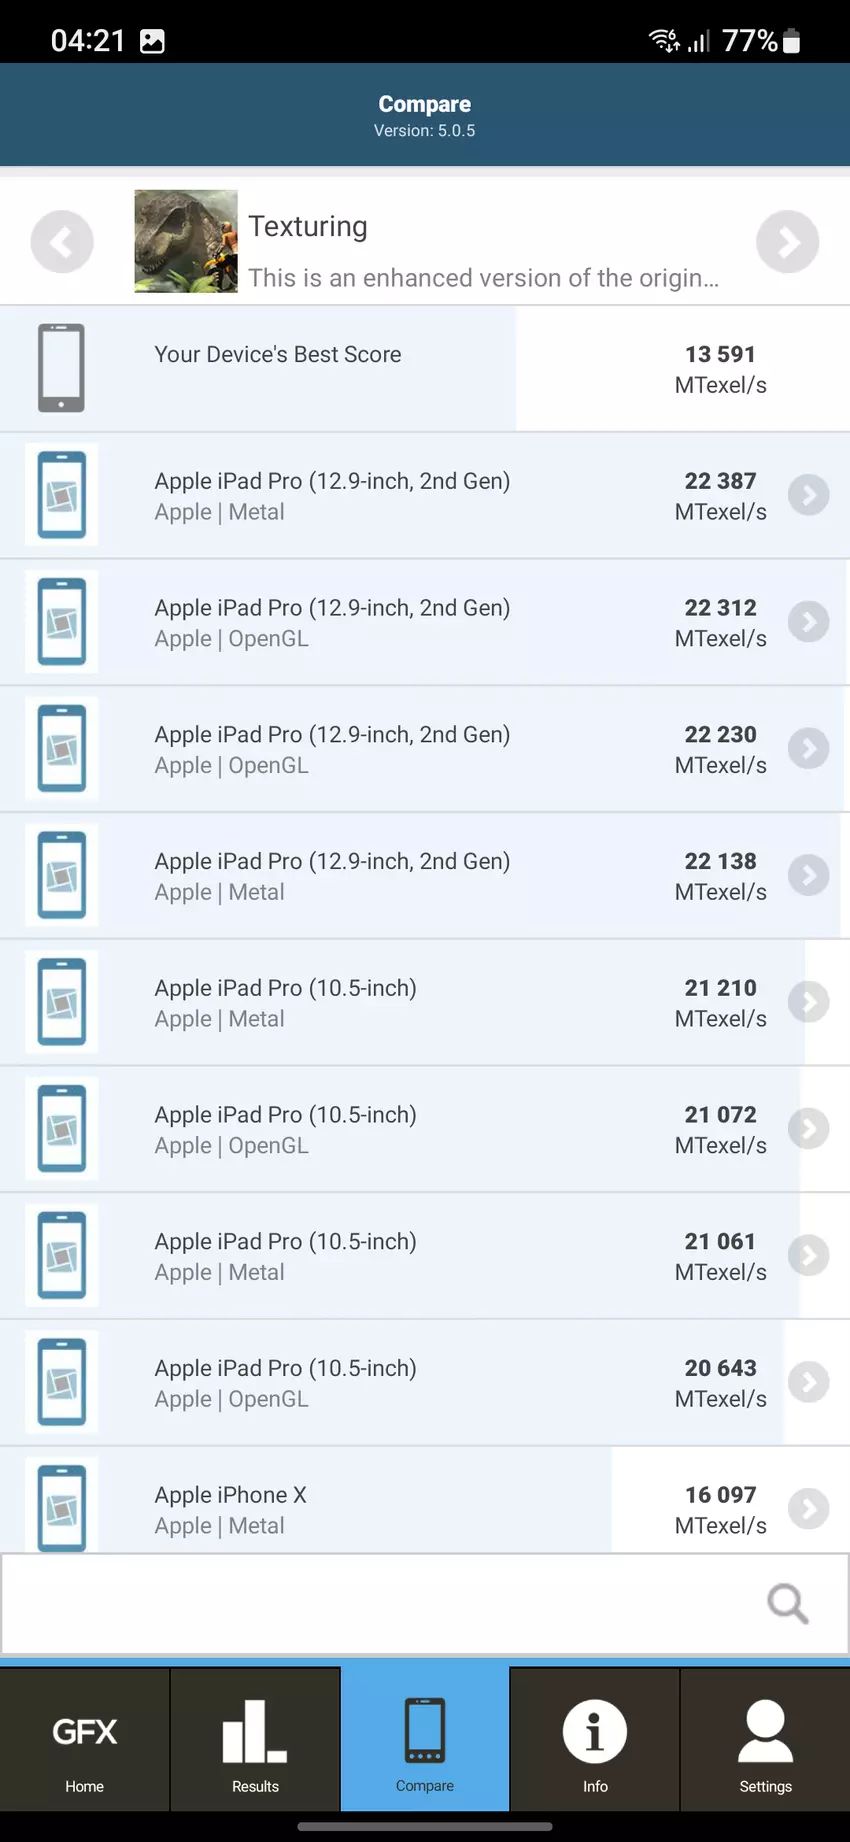This screenshot has width=850, height=1842.
Task: Tap the device icon beside 20 643 score
Action: tap(62, 1382)
